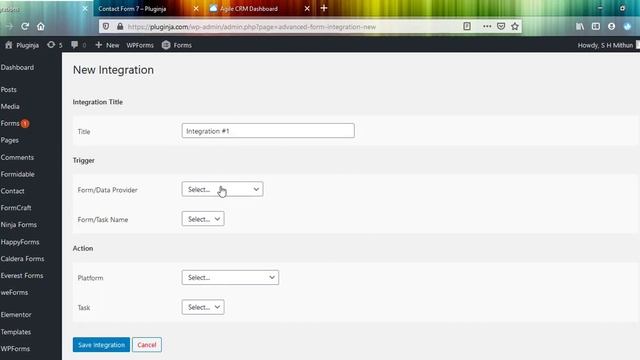Toggle reader view icon in address bar
640x360 pixels.
pyautogui.click(x=467, y=27)
